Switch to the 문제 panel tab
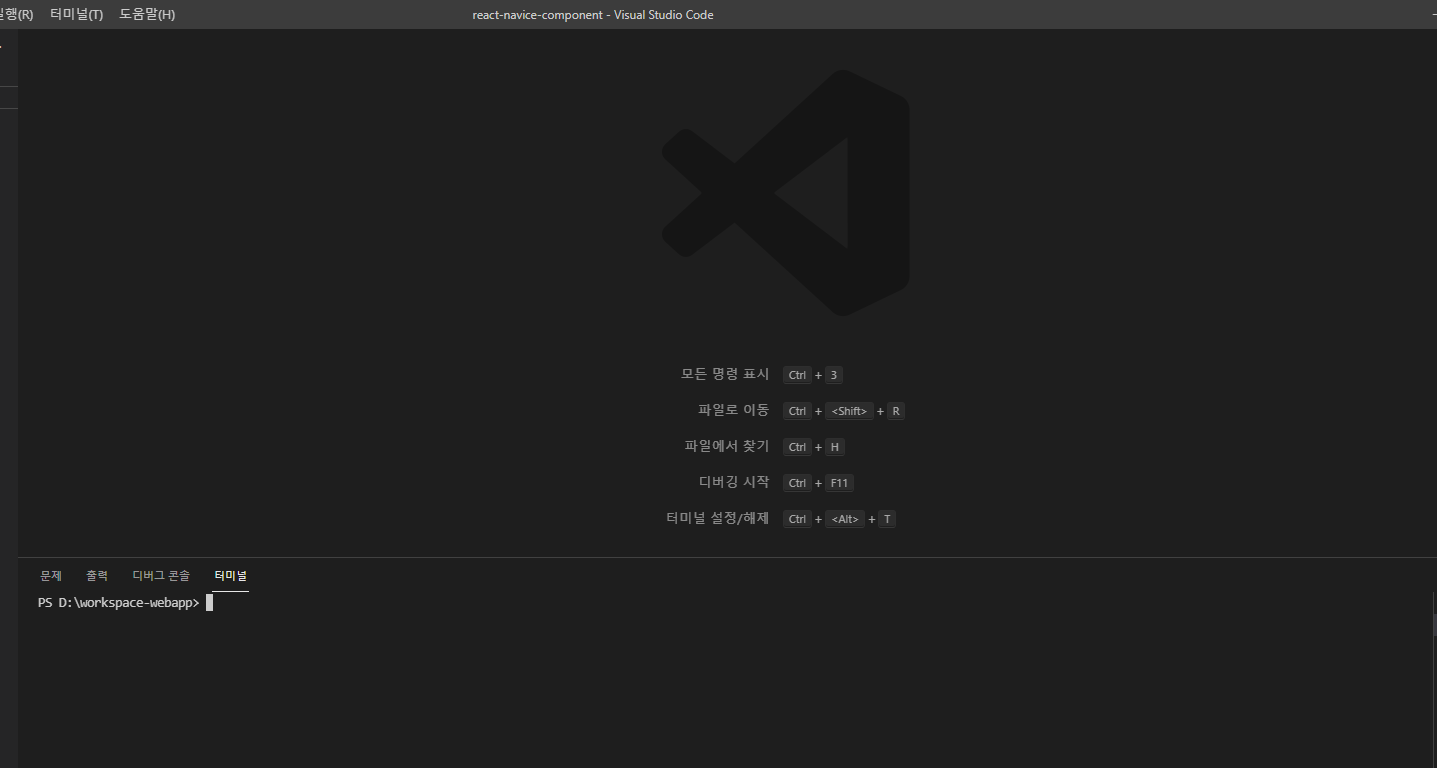 coord(51,576)
